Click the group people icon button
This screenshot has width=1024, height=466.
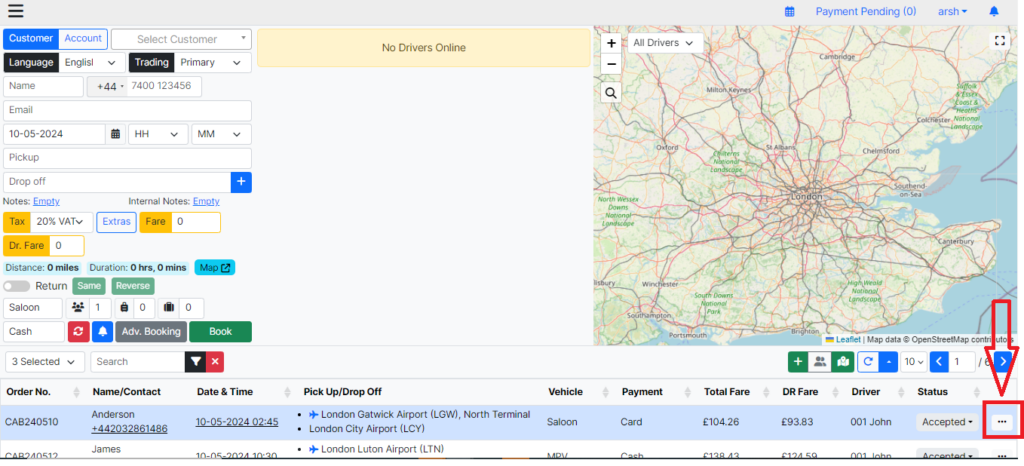(x=820, y=362)
